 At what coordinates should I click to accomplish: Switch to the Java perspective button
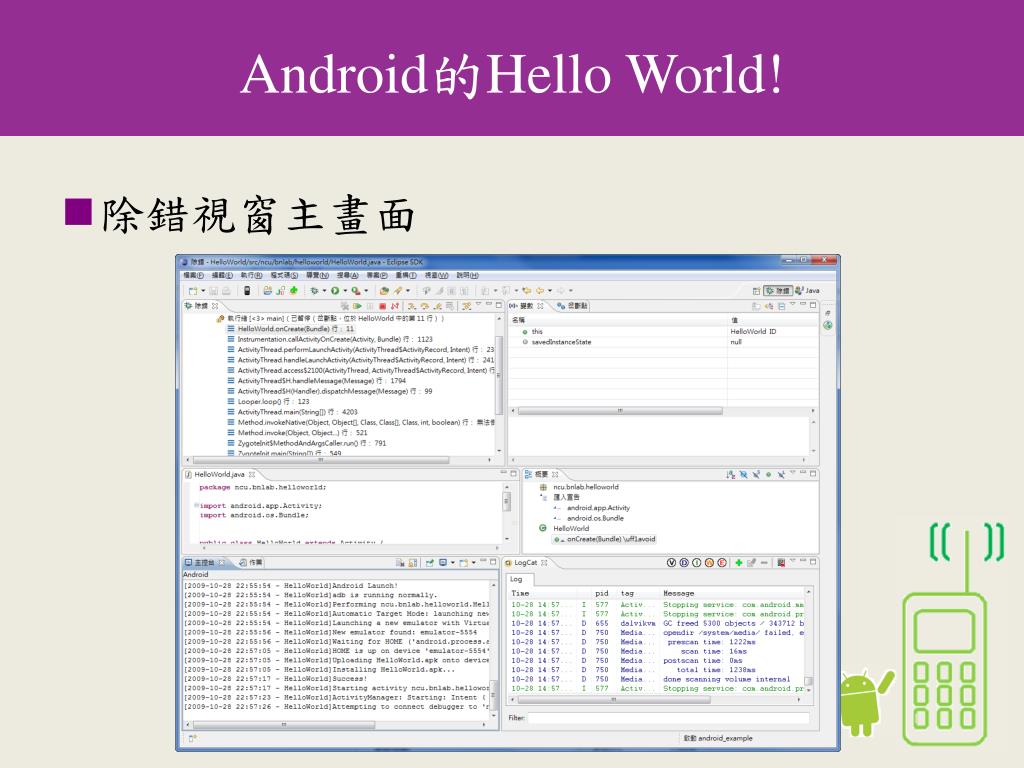click(807, 291)
